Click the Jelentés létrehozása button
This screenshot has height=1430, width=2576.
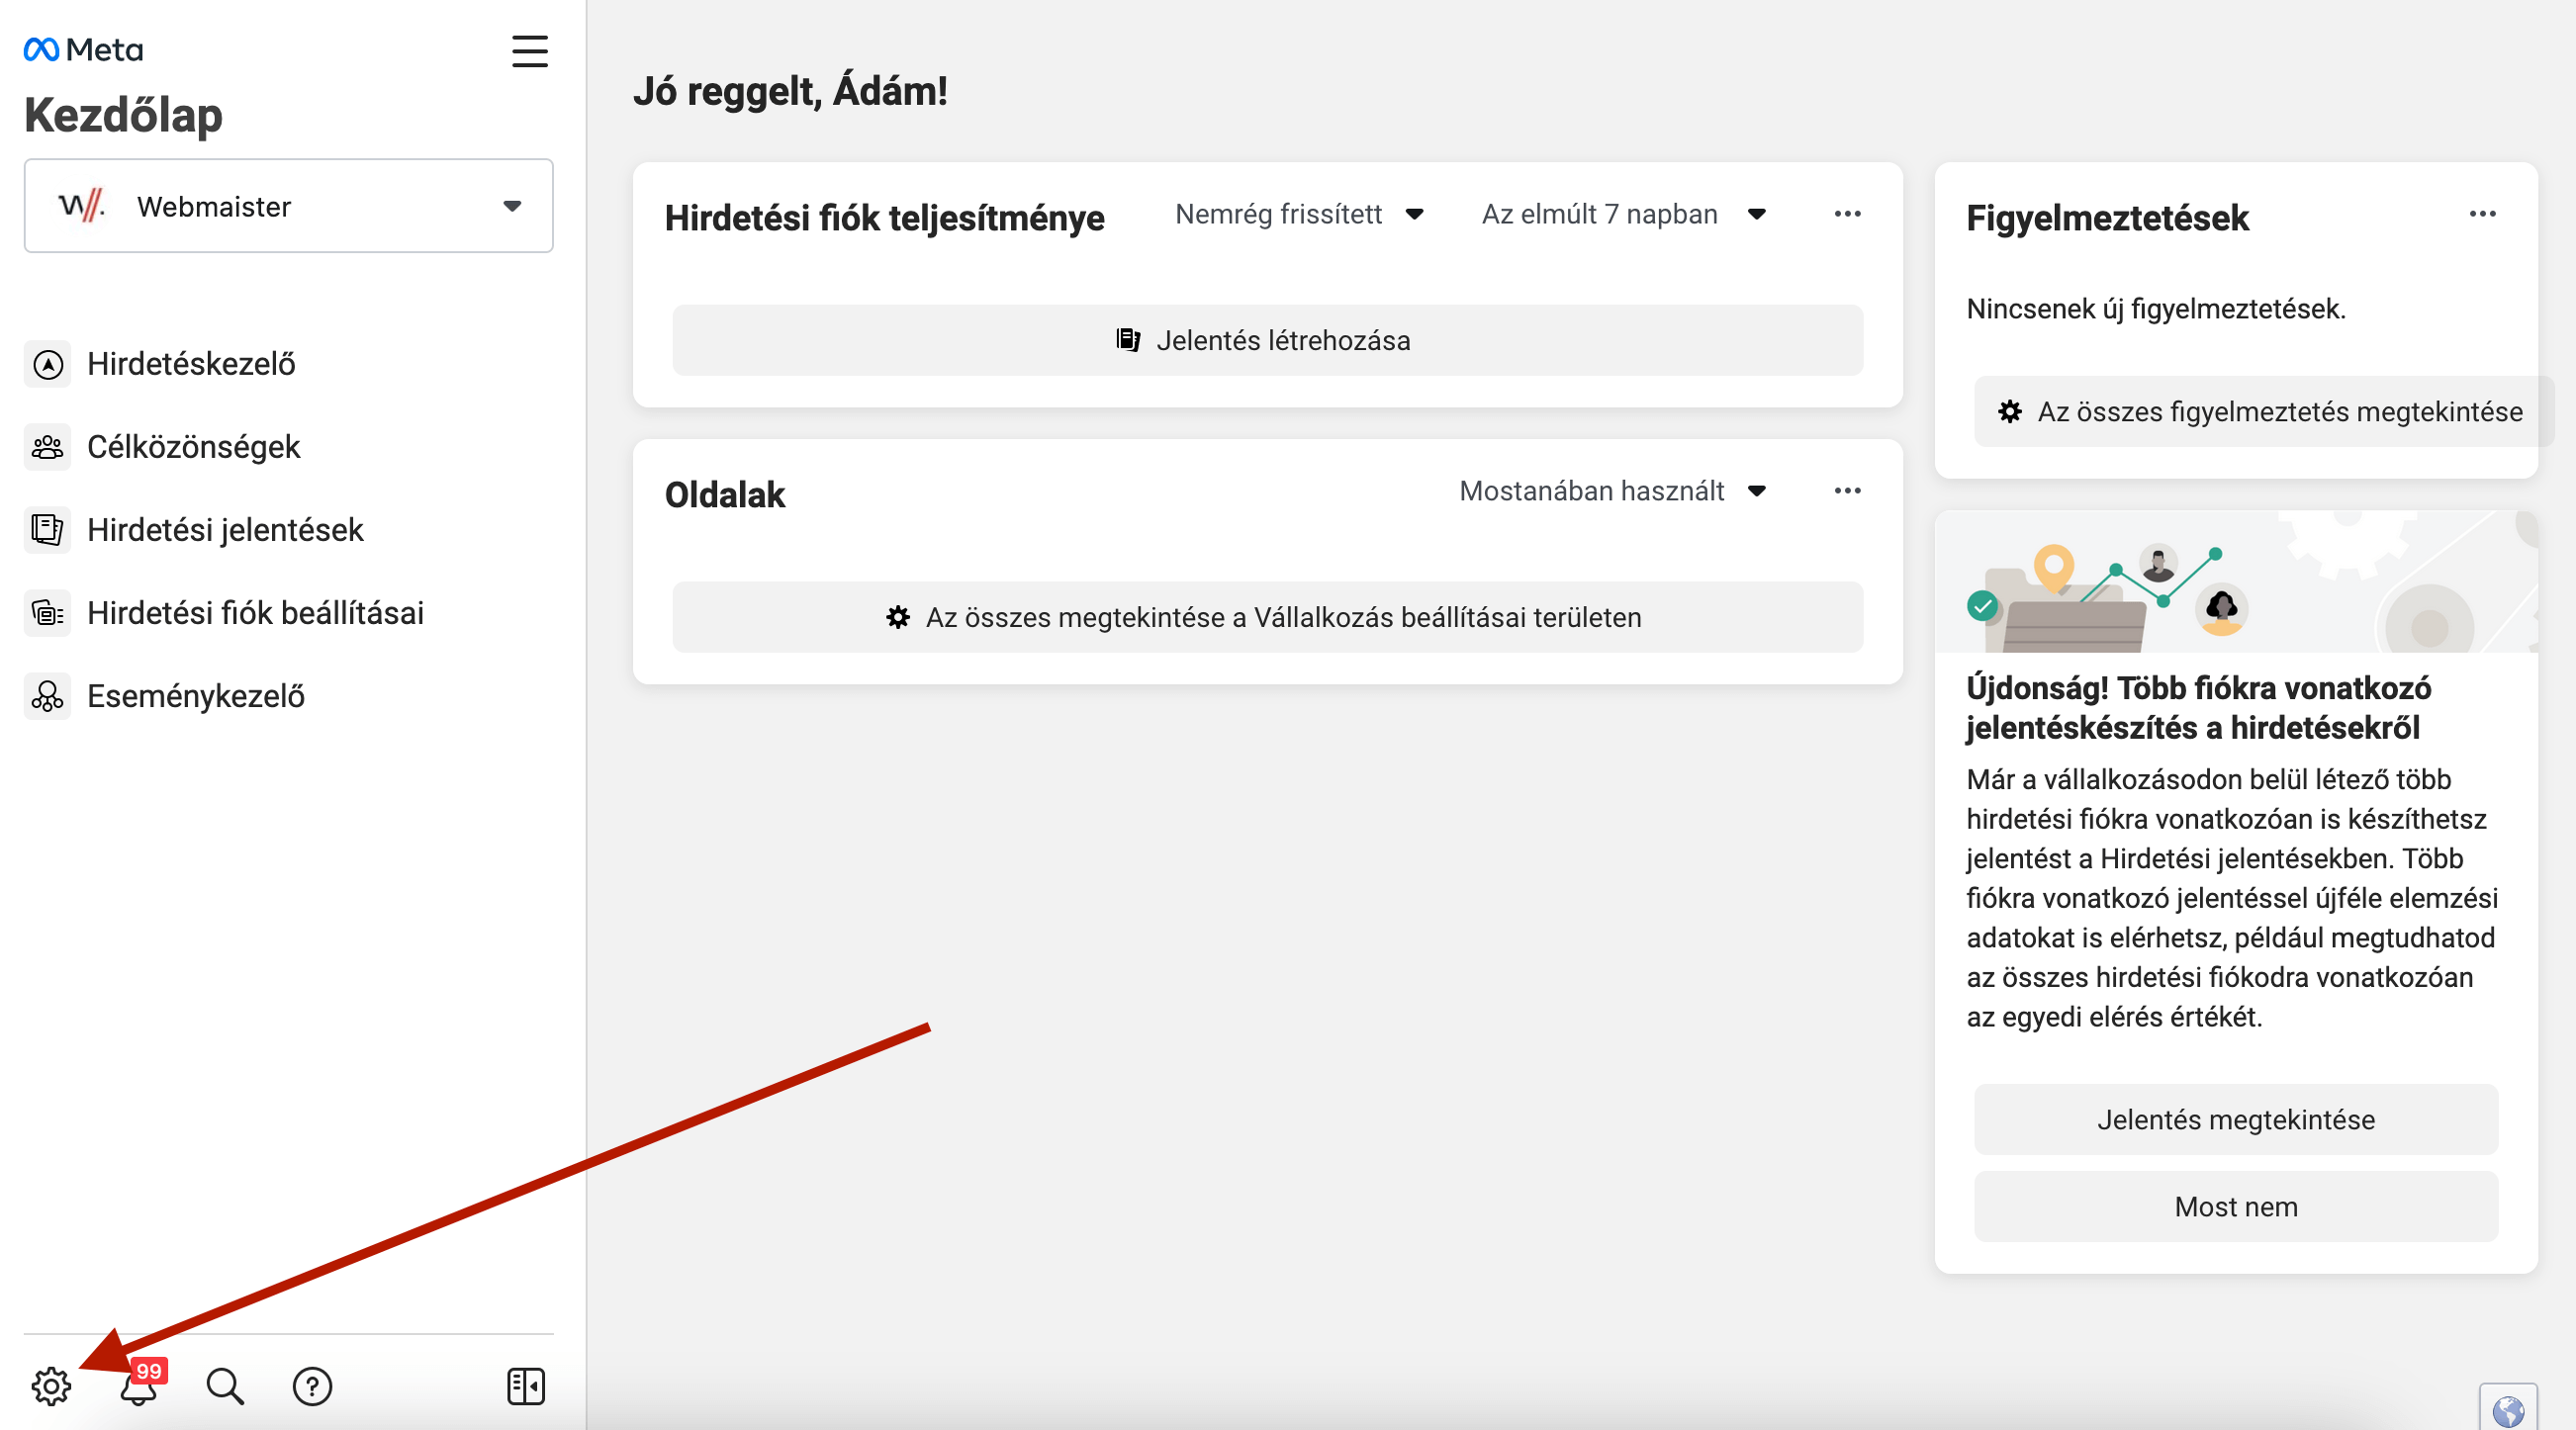point(1268,341)
